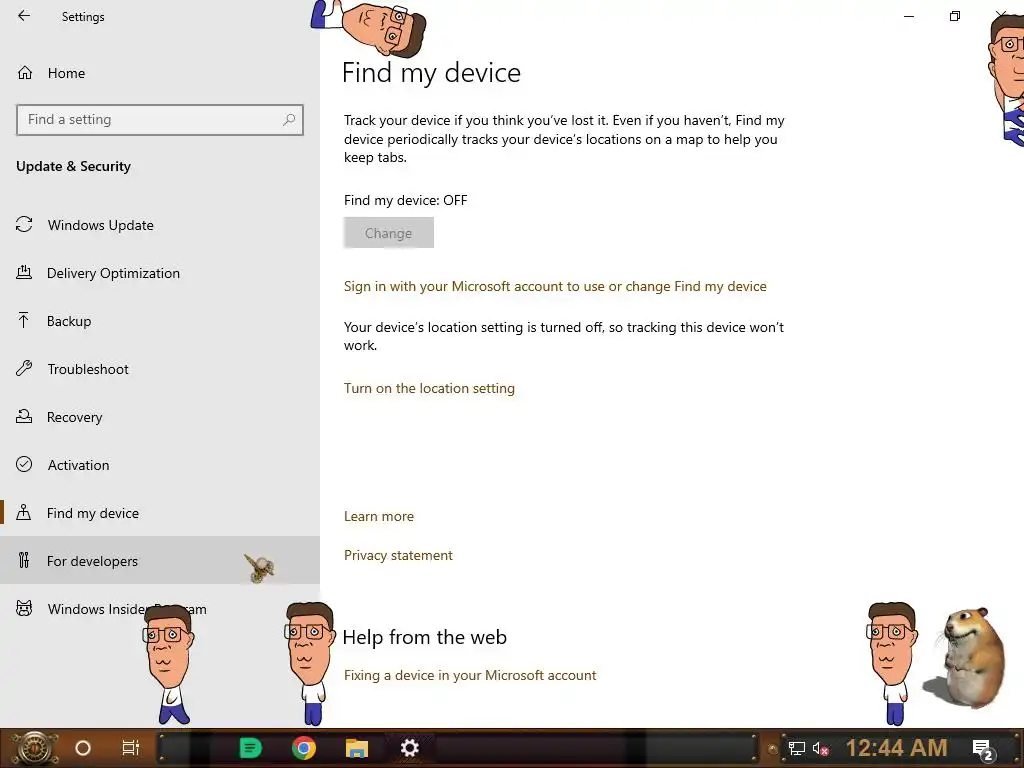
Task: Open Delivery Optimization section
Action: click(159, 273)
